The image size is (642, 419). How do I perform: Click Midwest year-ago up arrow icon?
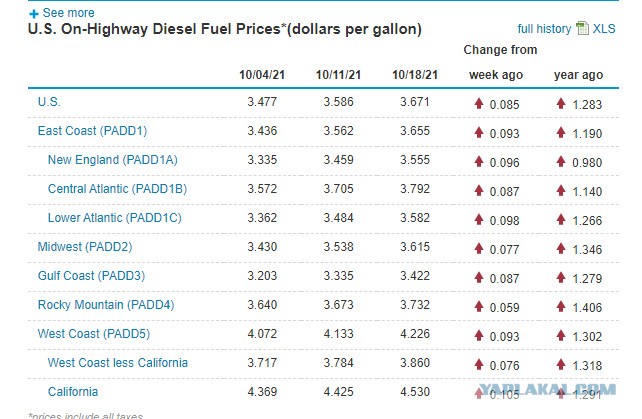tap(561, 248)
